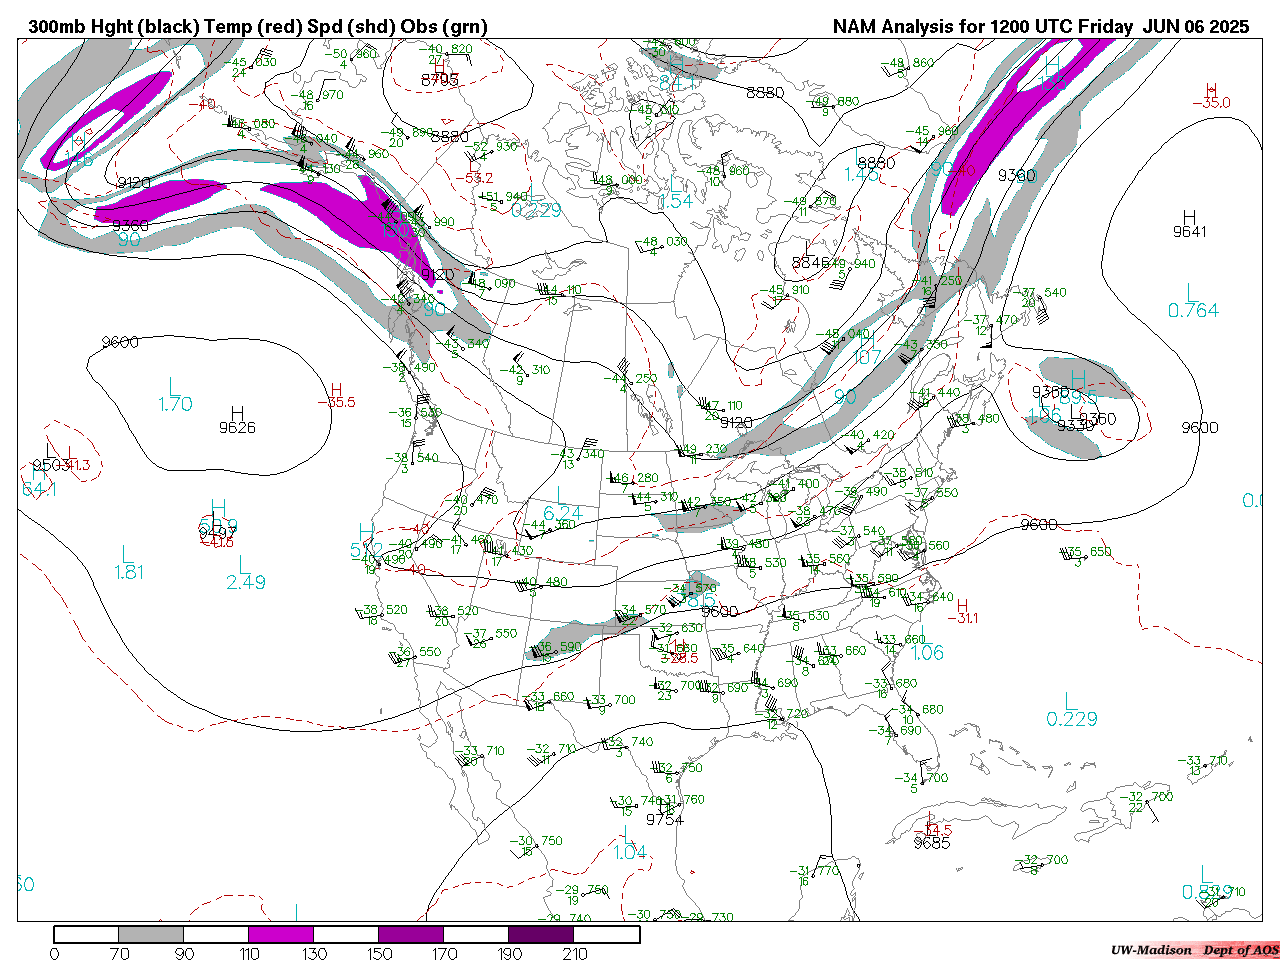Select the L marker labeled 1.04

(628, 837)
